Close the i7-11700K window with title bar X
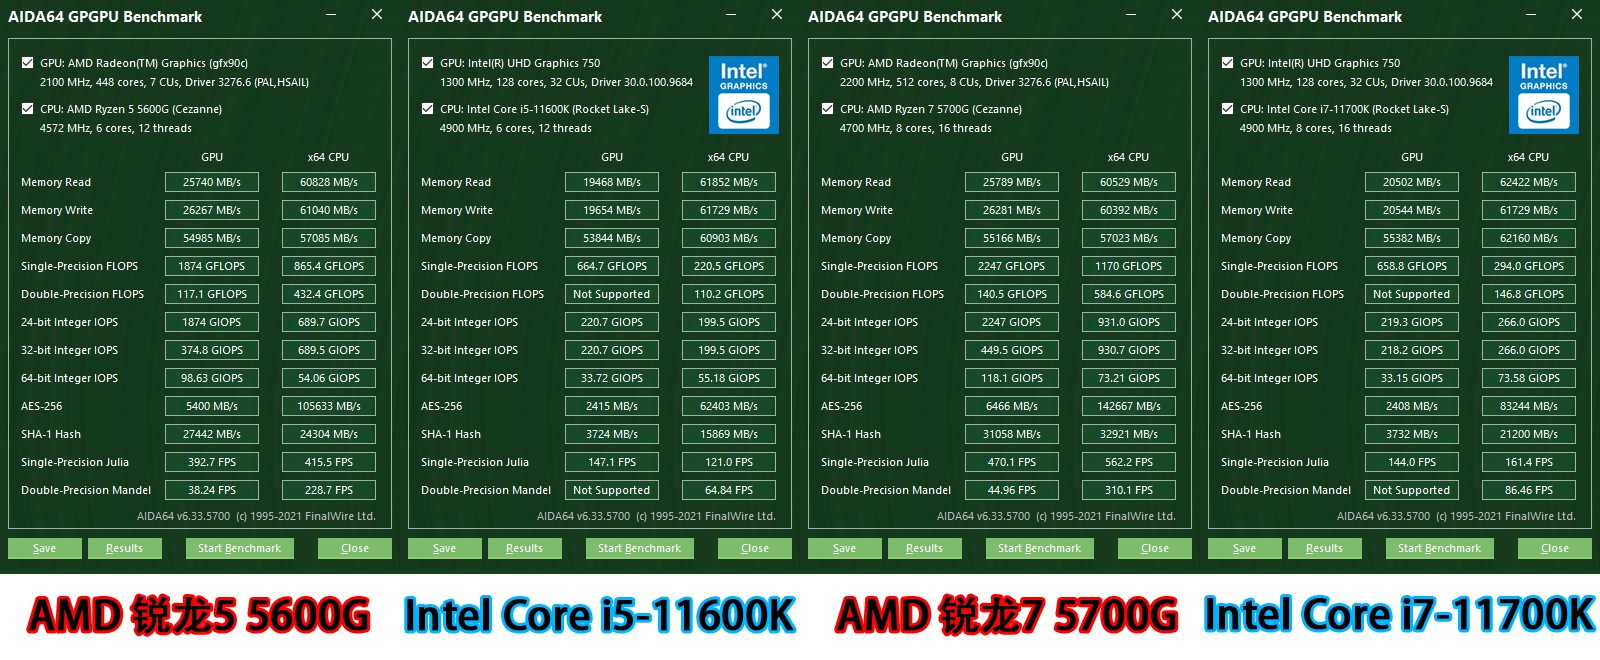Screen dimensions: 1600x660 1577,15
